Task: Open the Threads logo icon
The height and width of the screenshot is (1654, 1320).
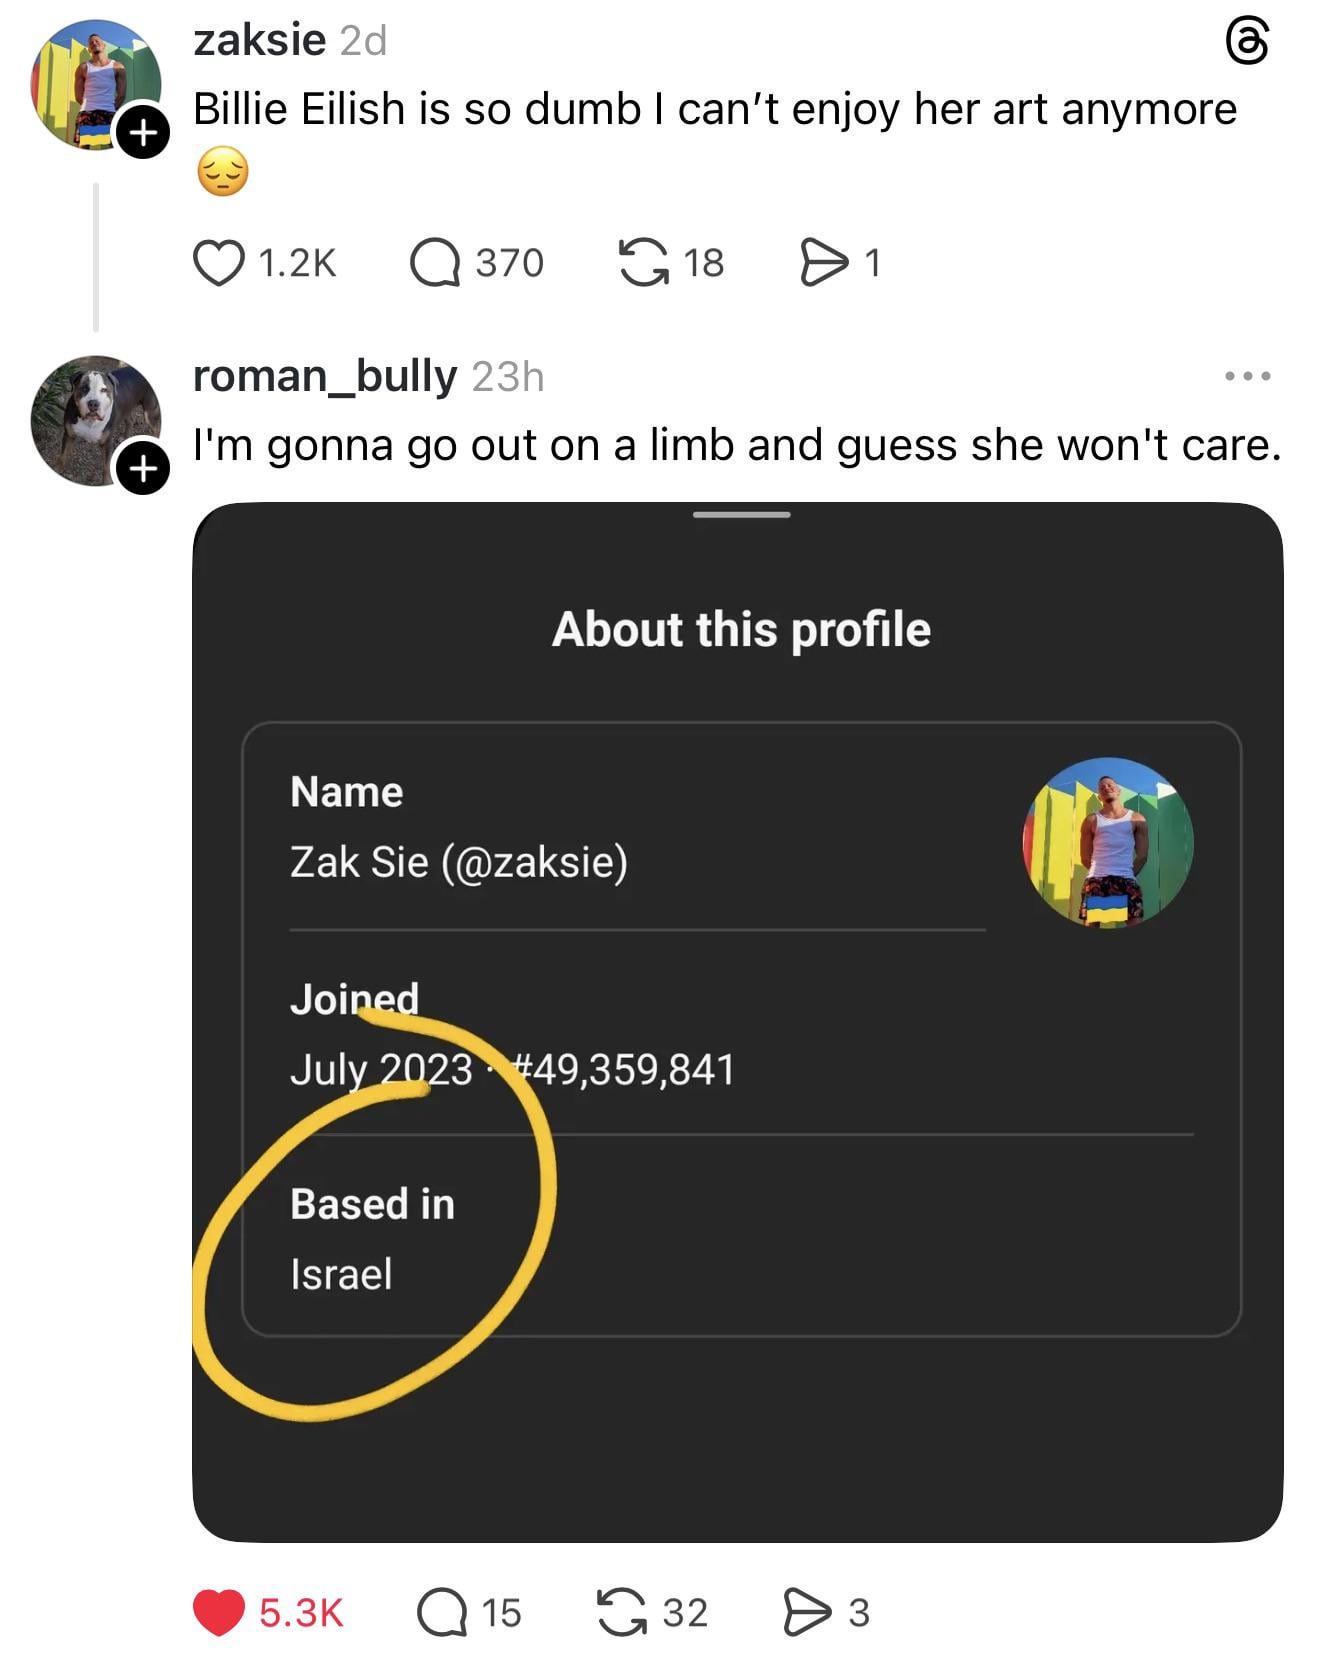Action: (x=1247, y=42)
